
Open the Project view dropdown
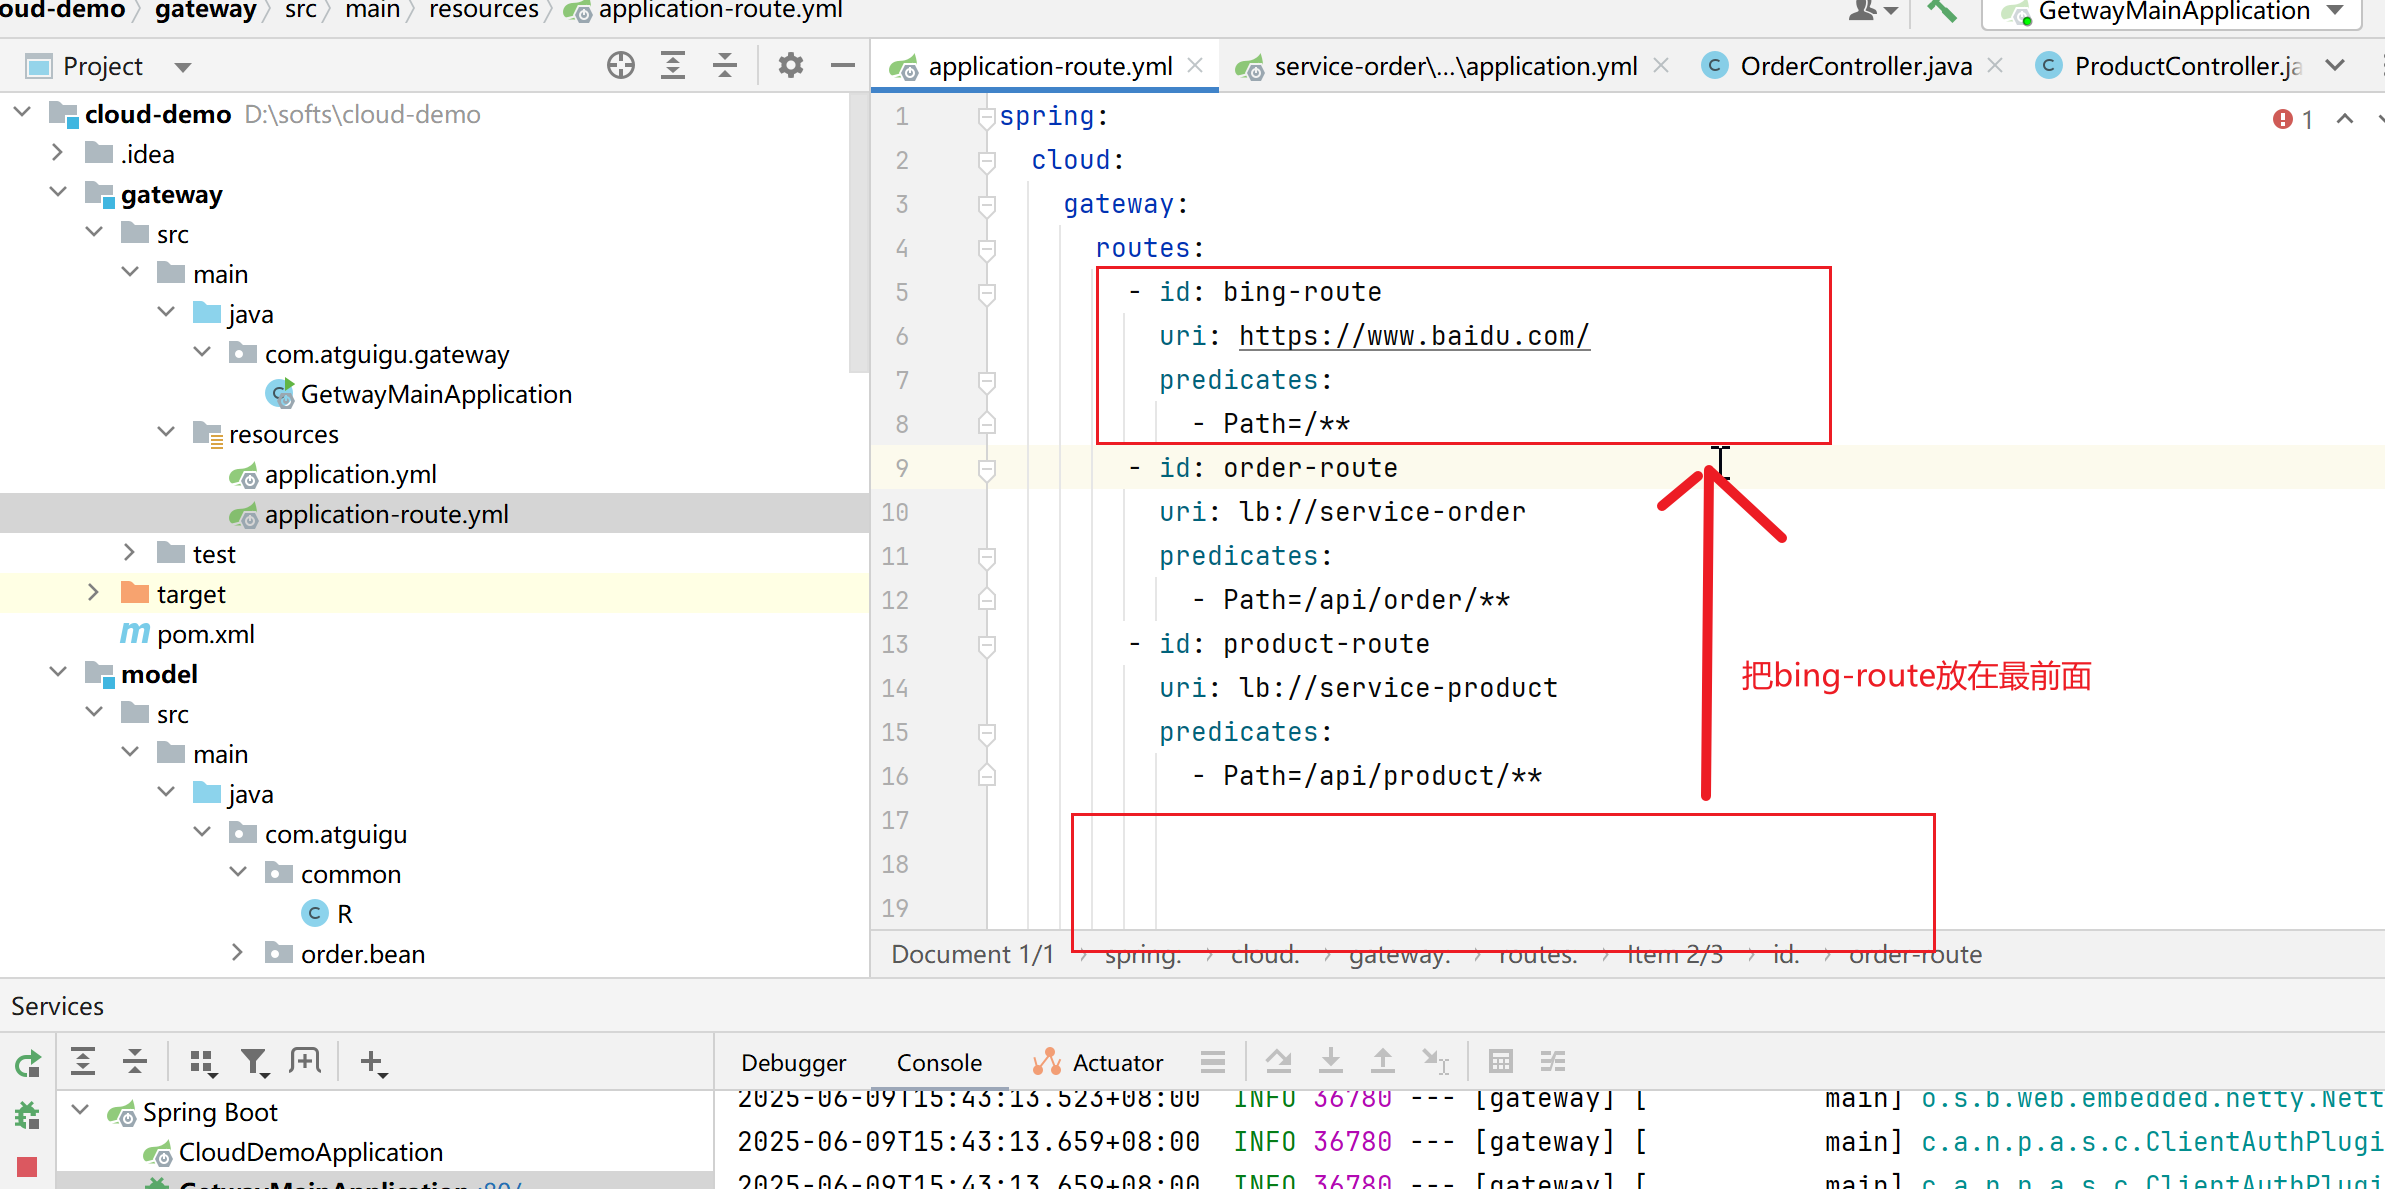pos(182,67)
